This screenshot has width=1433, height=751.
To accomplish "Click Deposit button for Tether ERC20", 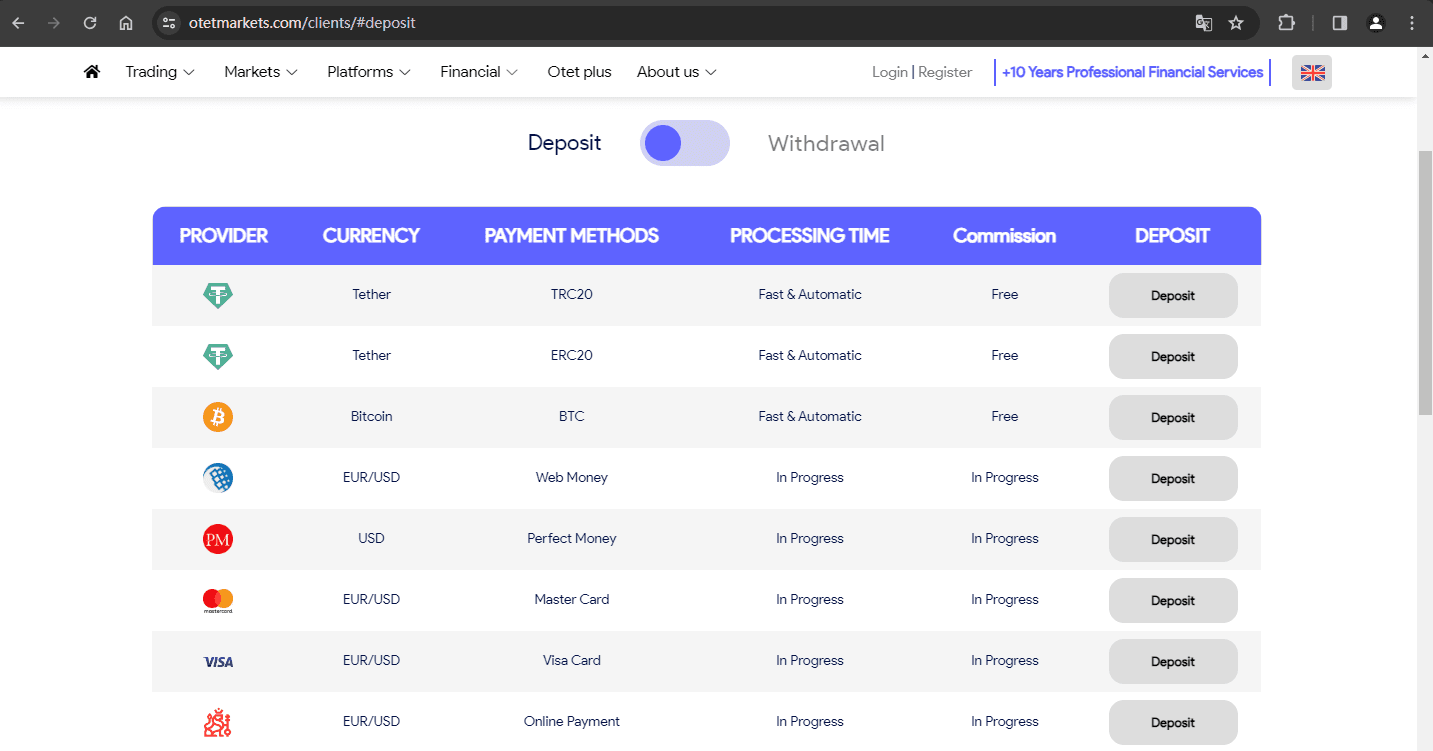I will [x=1173, y=357].
